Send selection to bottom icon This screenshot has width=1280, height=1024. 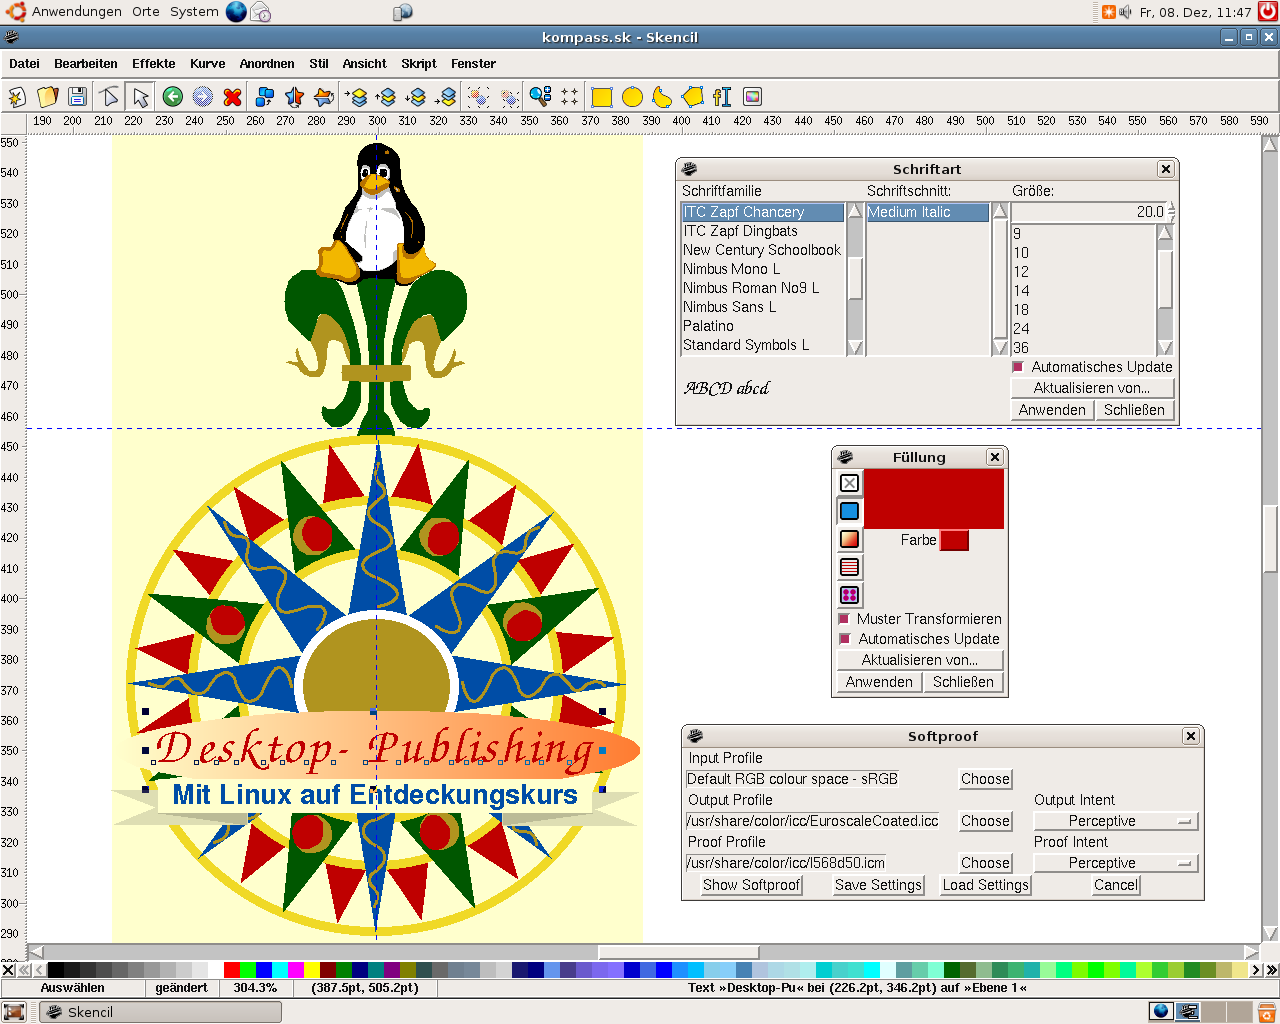(x=447, y=96)
